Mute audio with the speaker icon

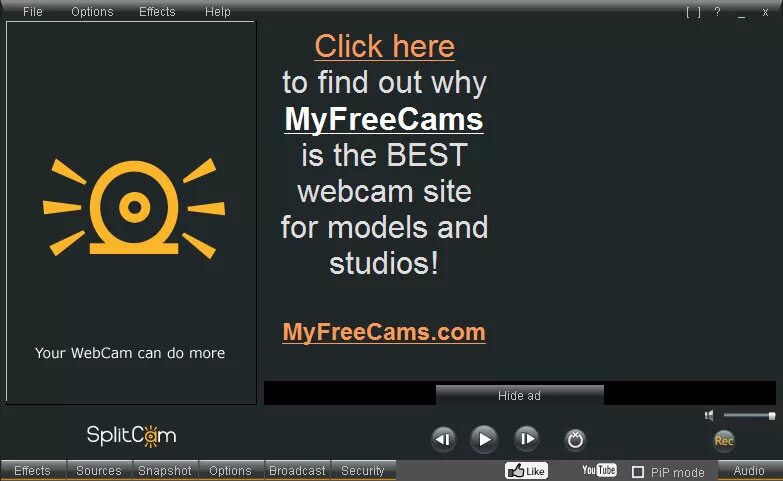(709, 415)
